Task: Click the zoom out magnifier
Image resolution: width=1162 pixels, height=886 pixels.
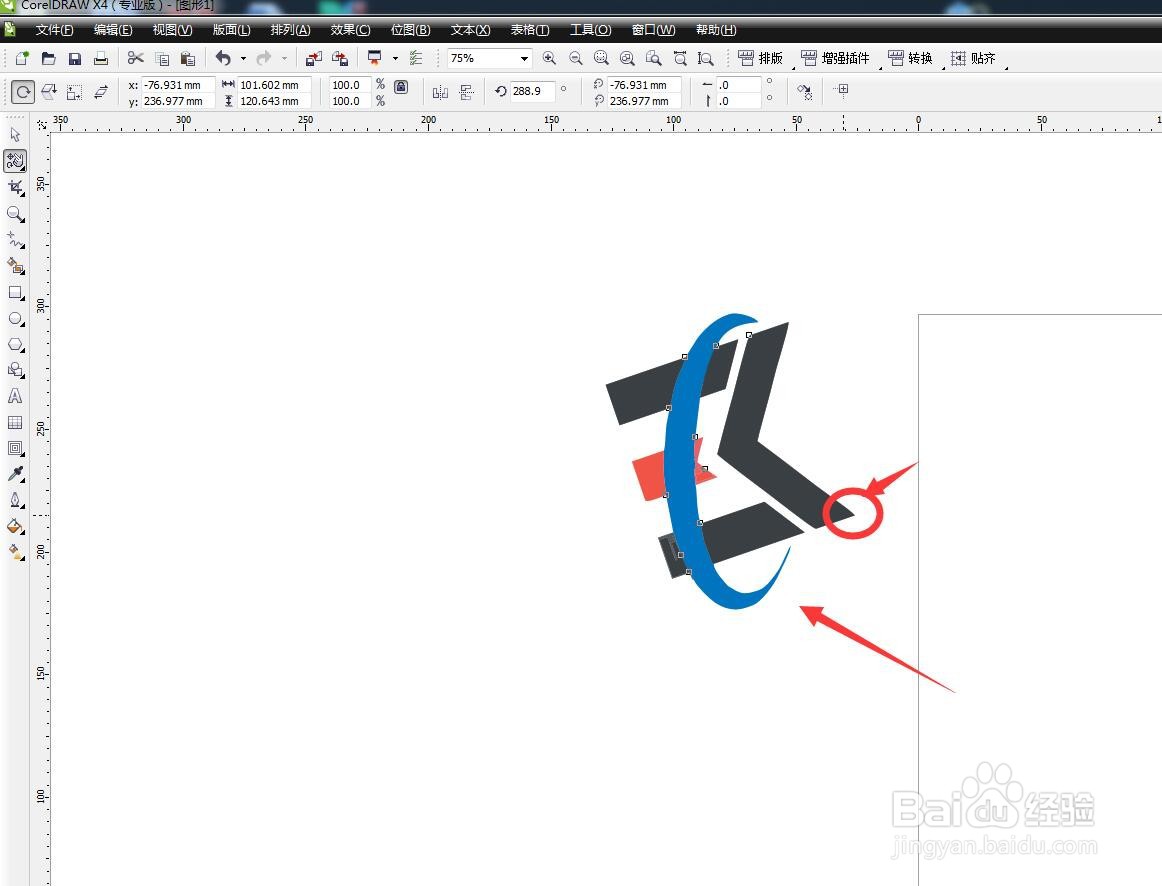Action: (576, 58)
